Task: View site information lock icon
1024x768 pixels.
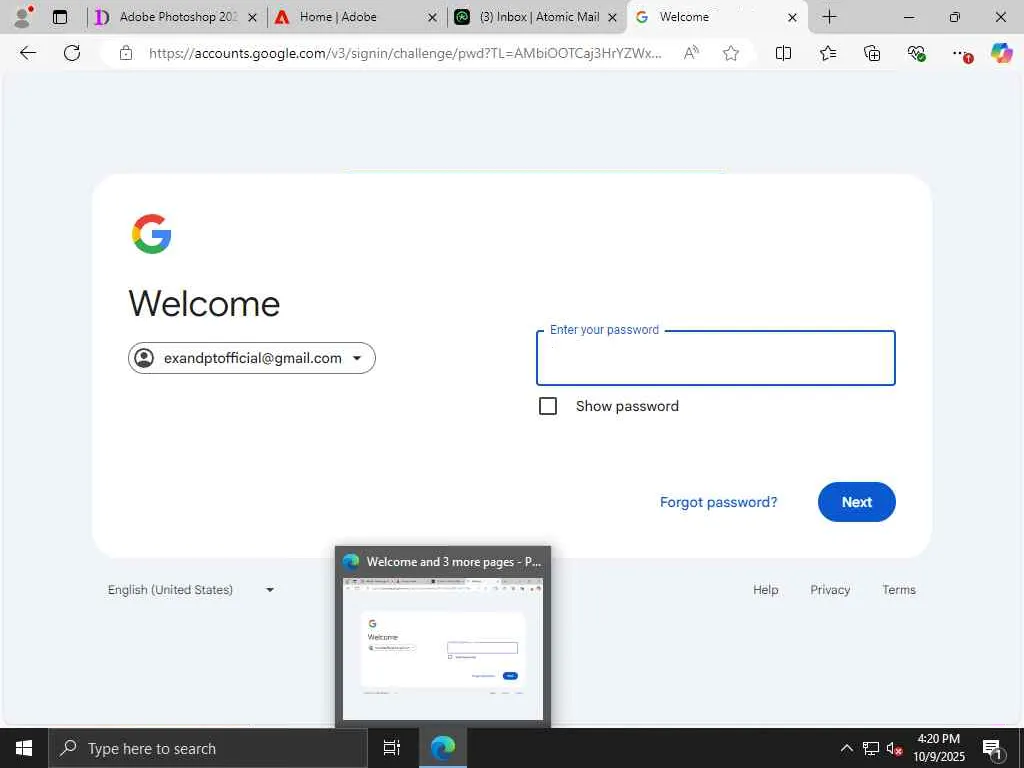Action: (126, 54)
